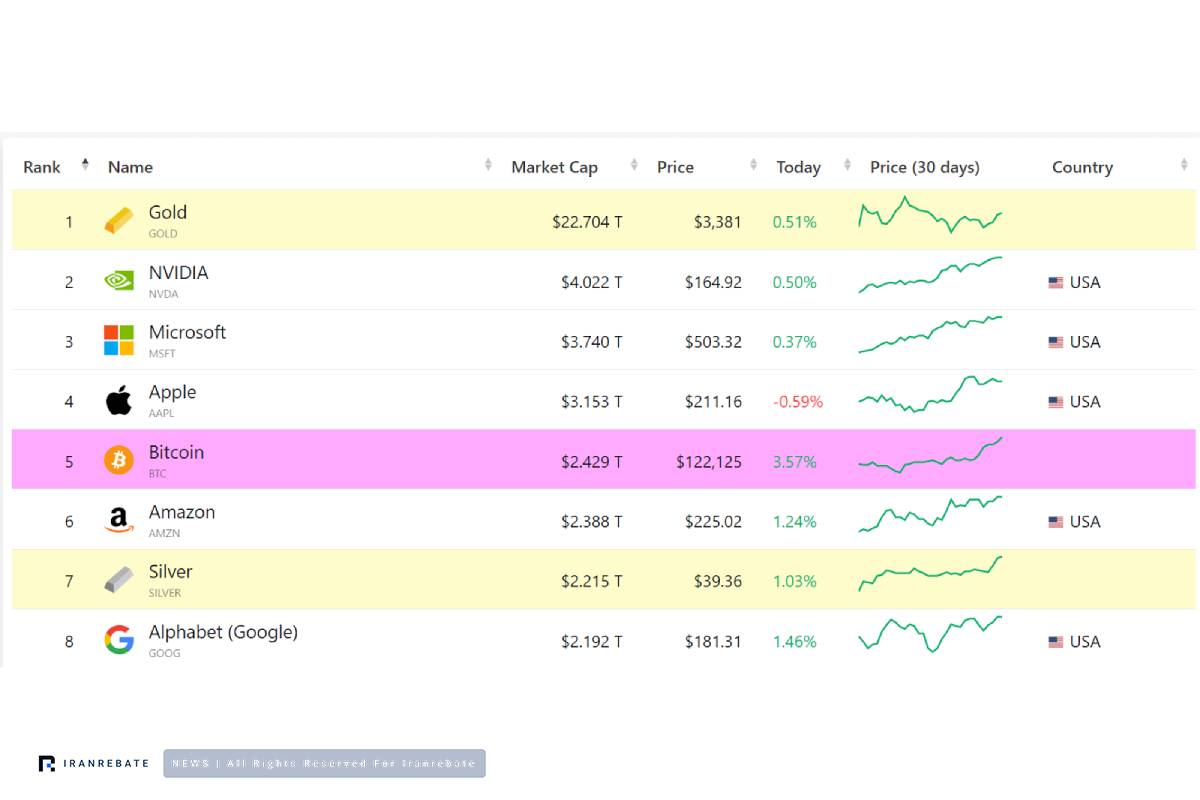Click the NVIDIA logo icon
Image resolution: width=1200 pixels, height=800 pixels.
click(119, 281)
